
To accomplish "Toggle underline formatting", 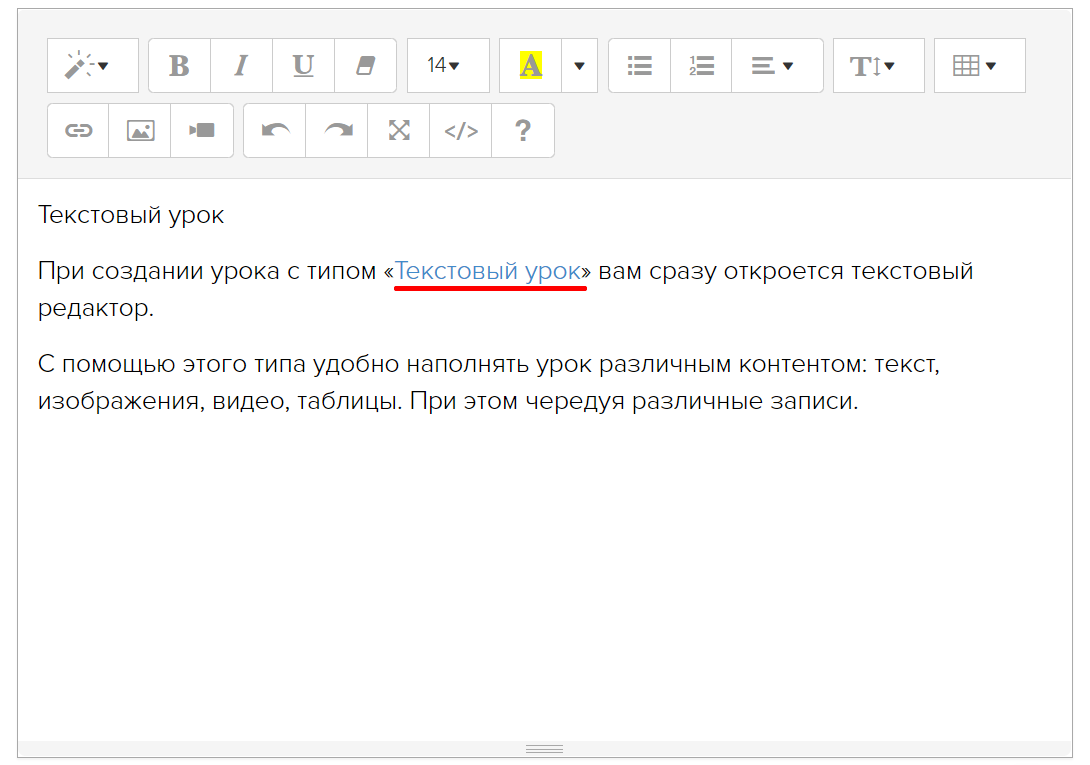I will point(303,66).
